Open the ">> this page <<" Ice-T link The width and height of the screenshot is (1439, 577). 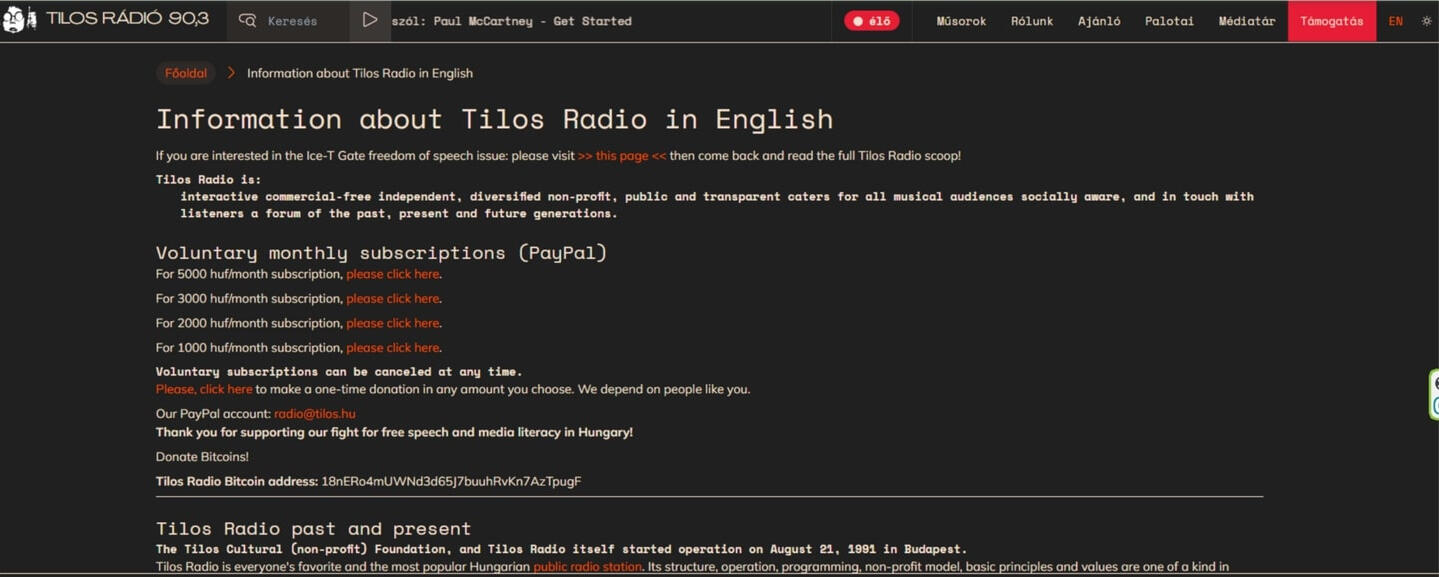[x=619, y=155]
